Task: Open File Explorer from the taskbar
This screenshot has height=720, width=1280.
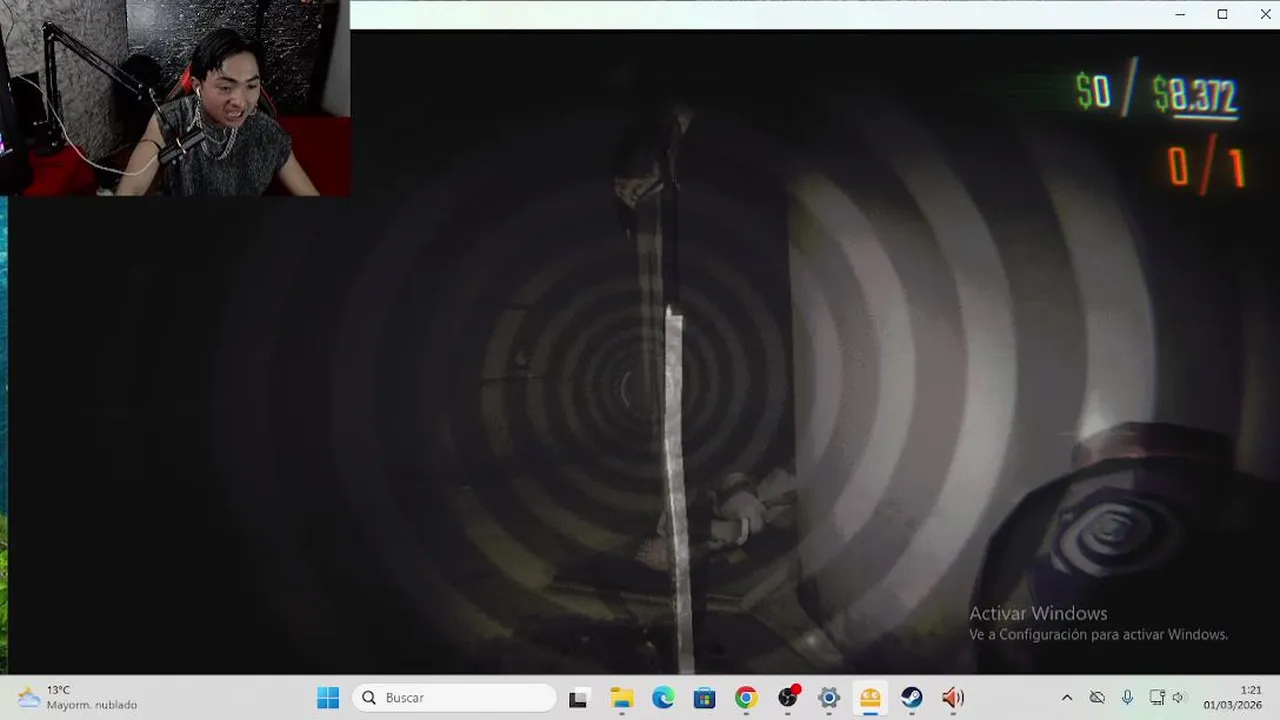Action: click(622, 698)
